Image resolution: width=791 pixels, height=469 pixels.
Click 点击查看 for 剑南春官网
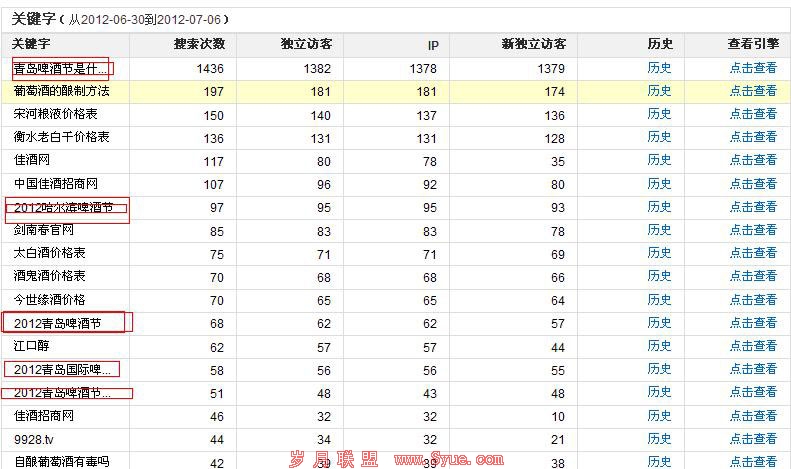tap(753, 230)
